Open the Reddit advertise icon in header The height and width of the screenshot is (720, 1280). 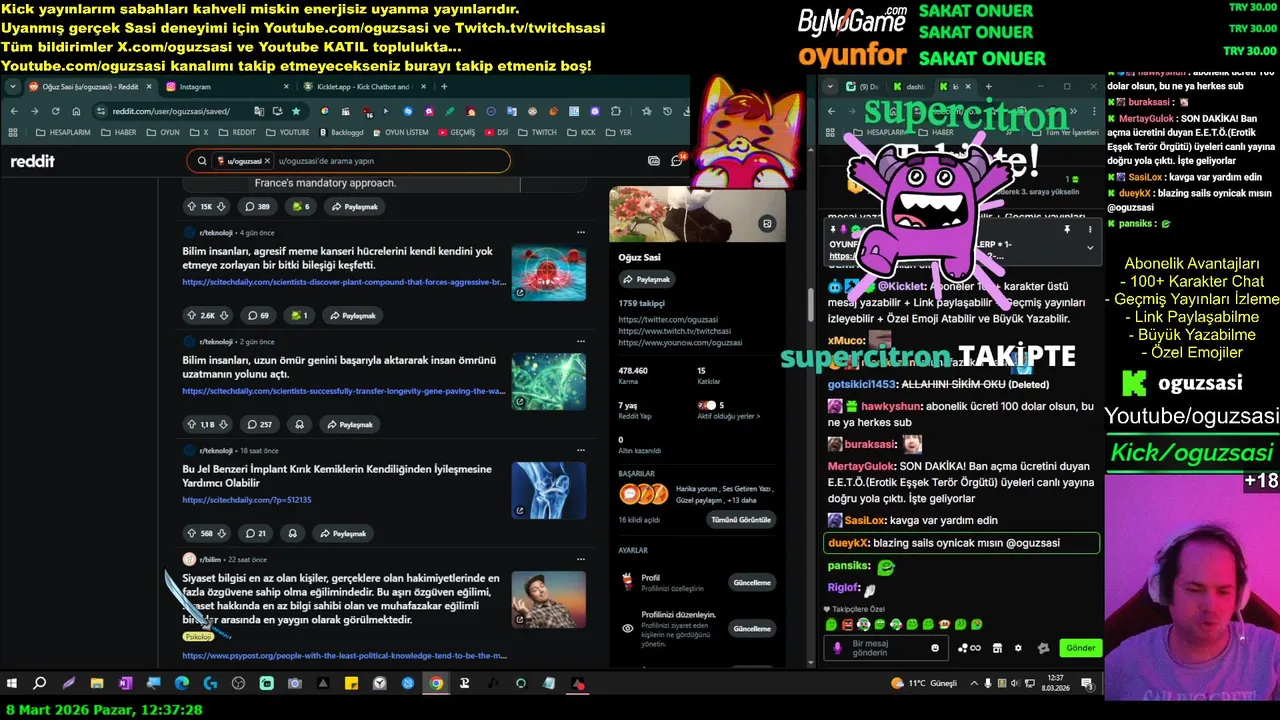click(x=654, y=161)
